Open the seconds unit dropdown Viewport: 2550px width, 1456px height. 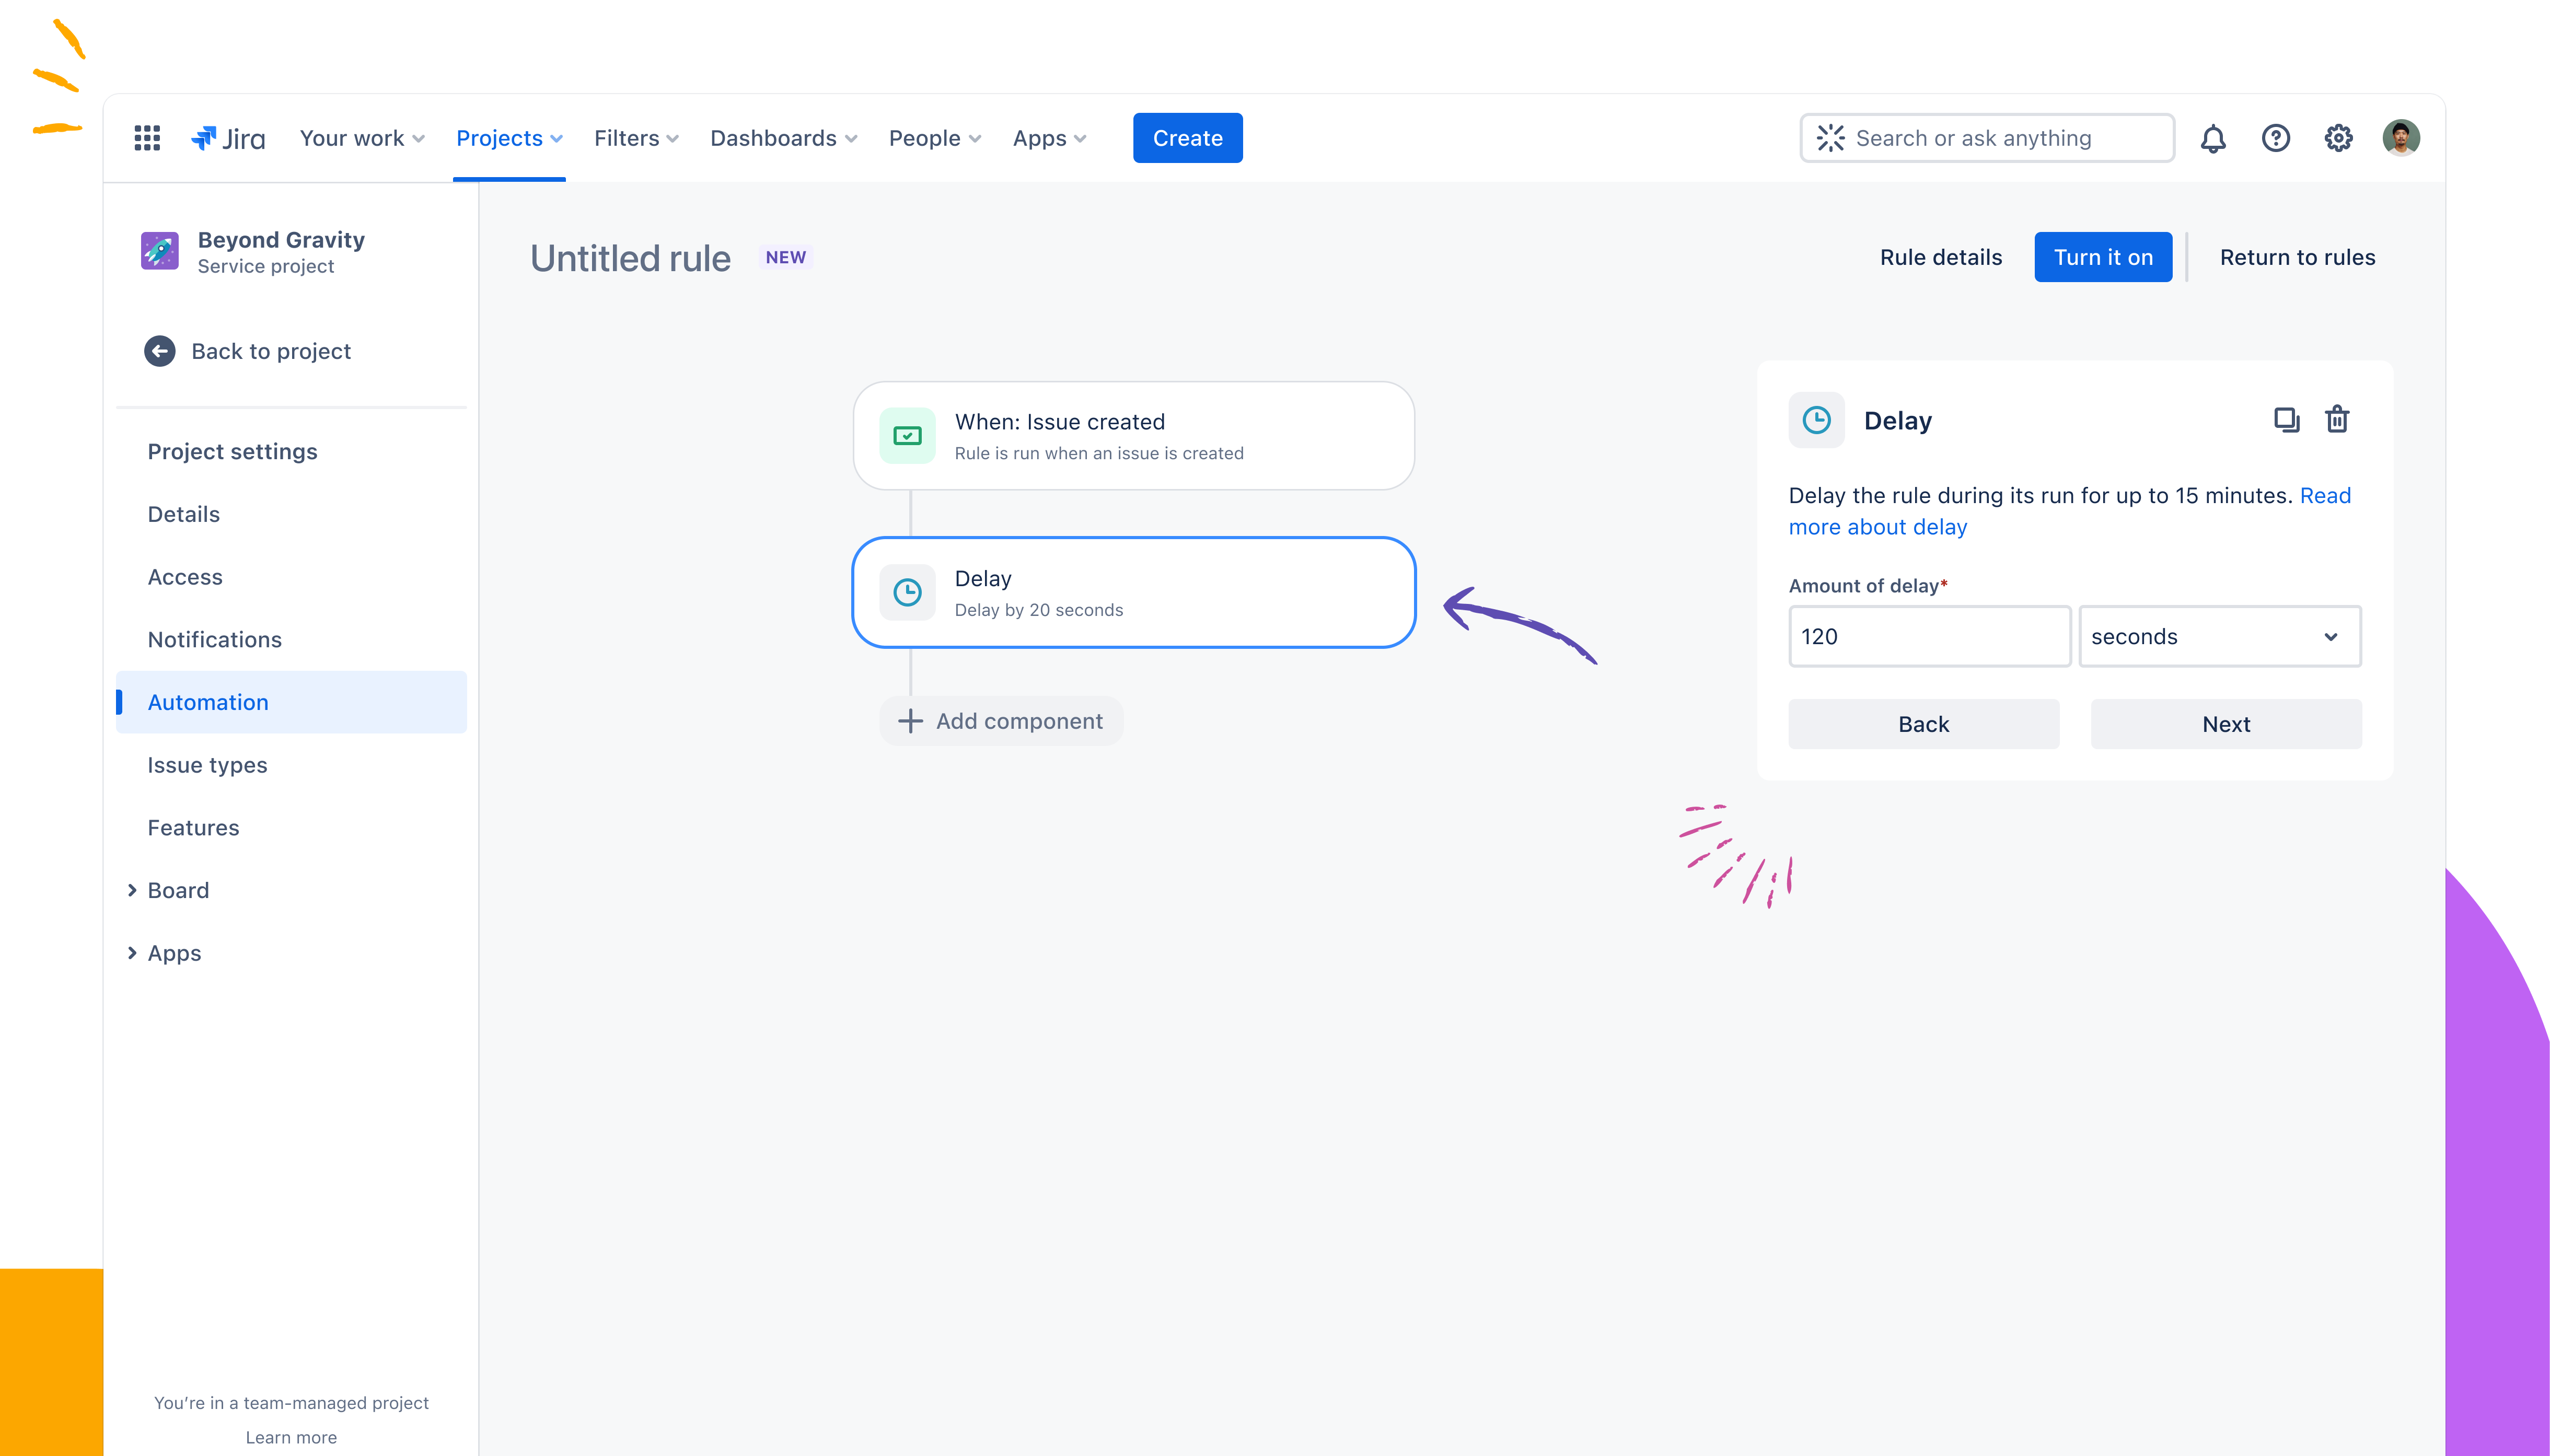coord(2219,636)
